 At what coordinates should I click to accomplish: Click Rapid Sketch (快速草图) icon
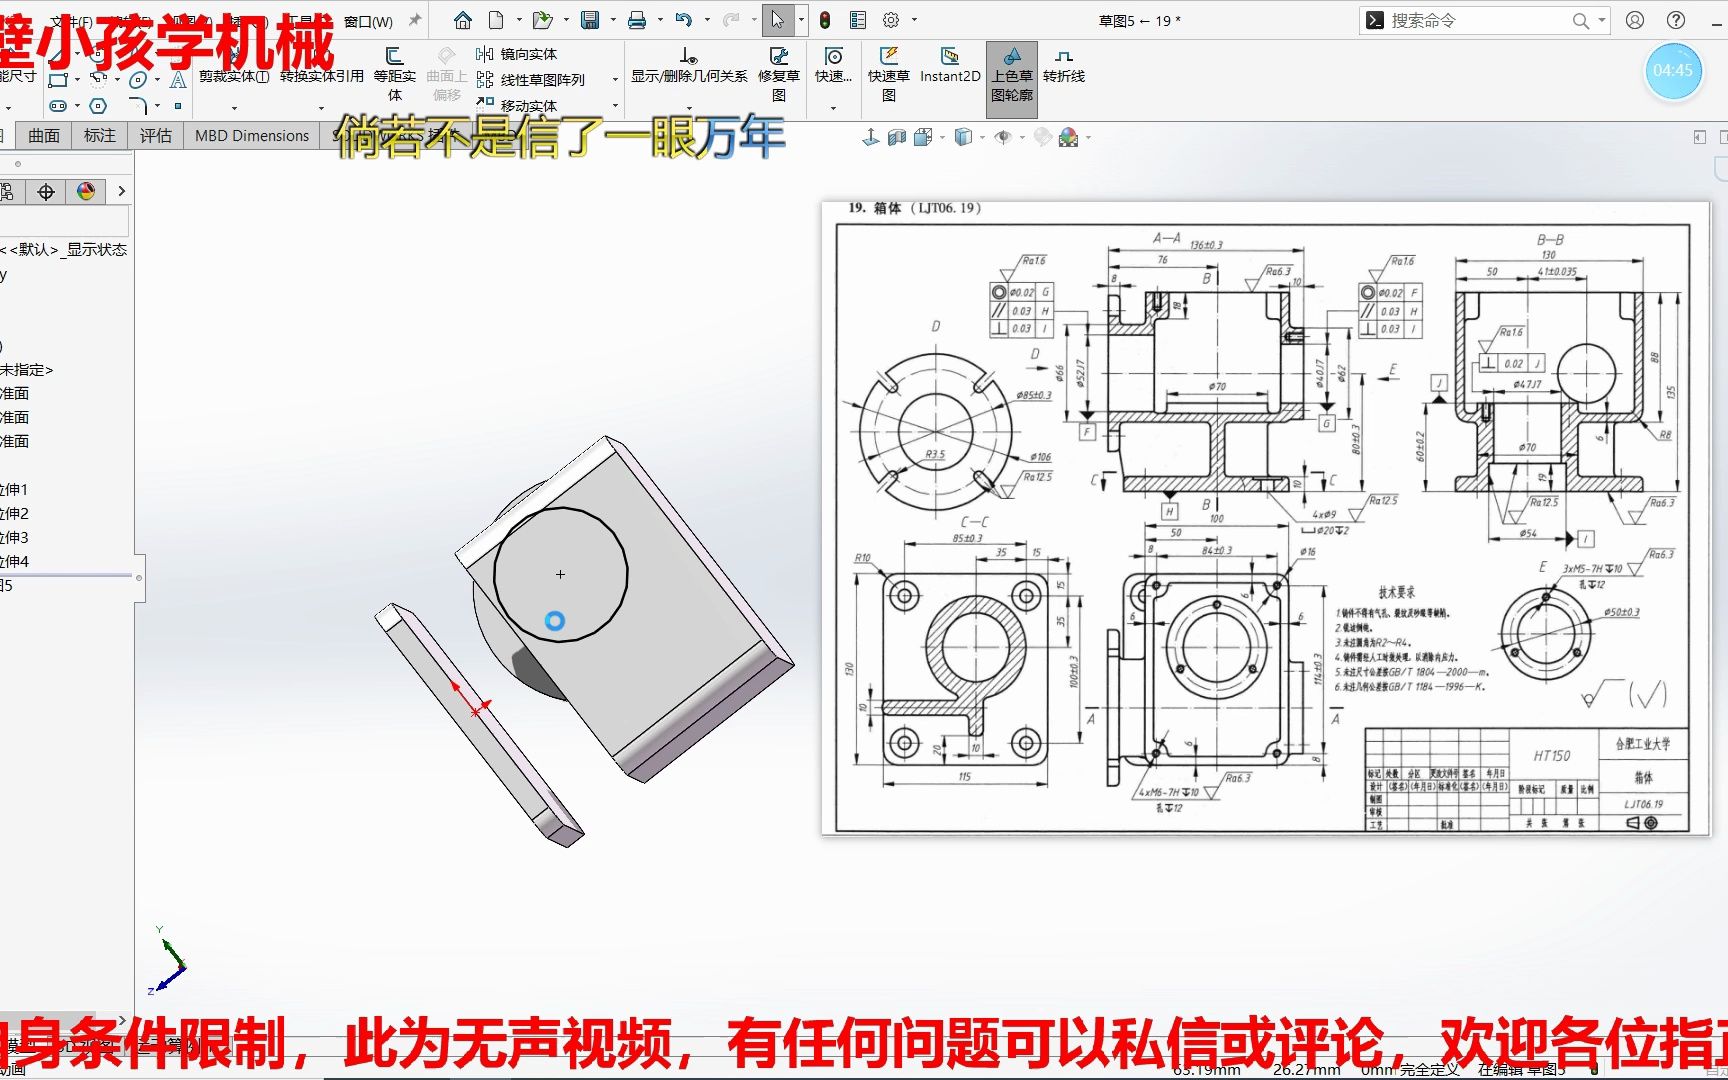[x=889, y=75]
